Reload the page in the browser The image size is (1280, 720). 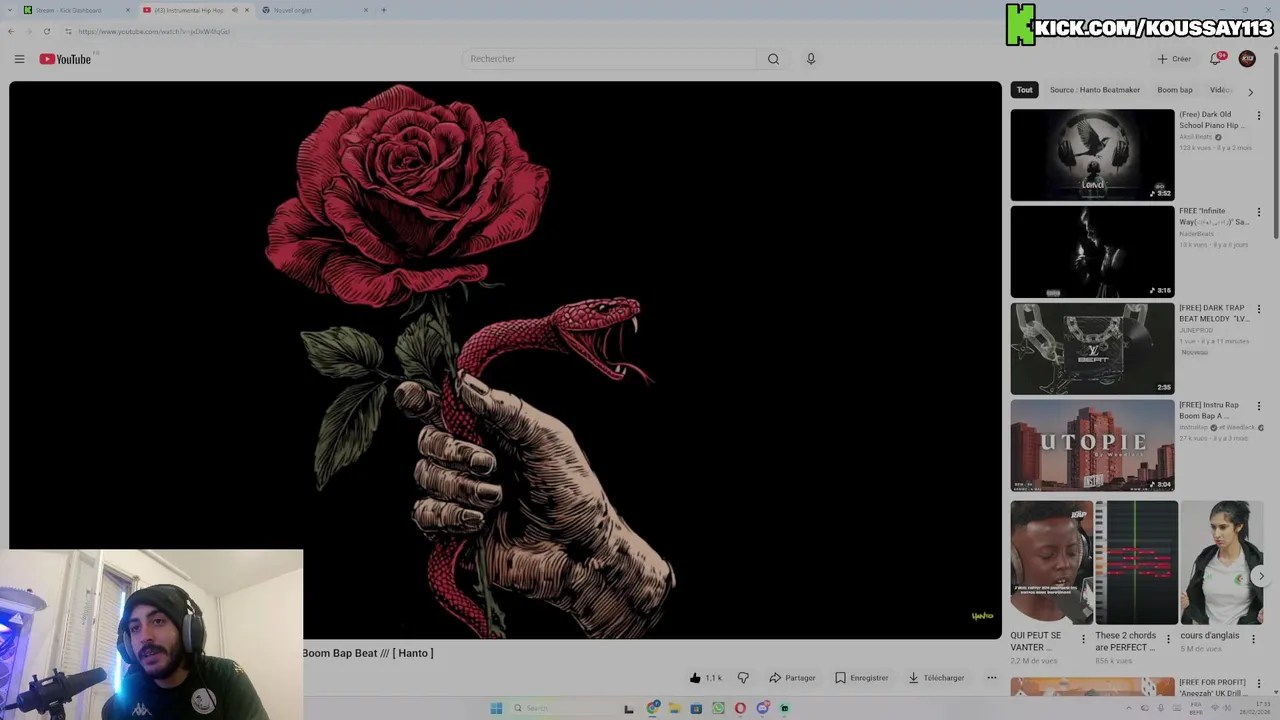point(46,31)
